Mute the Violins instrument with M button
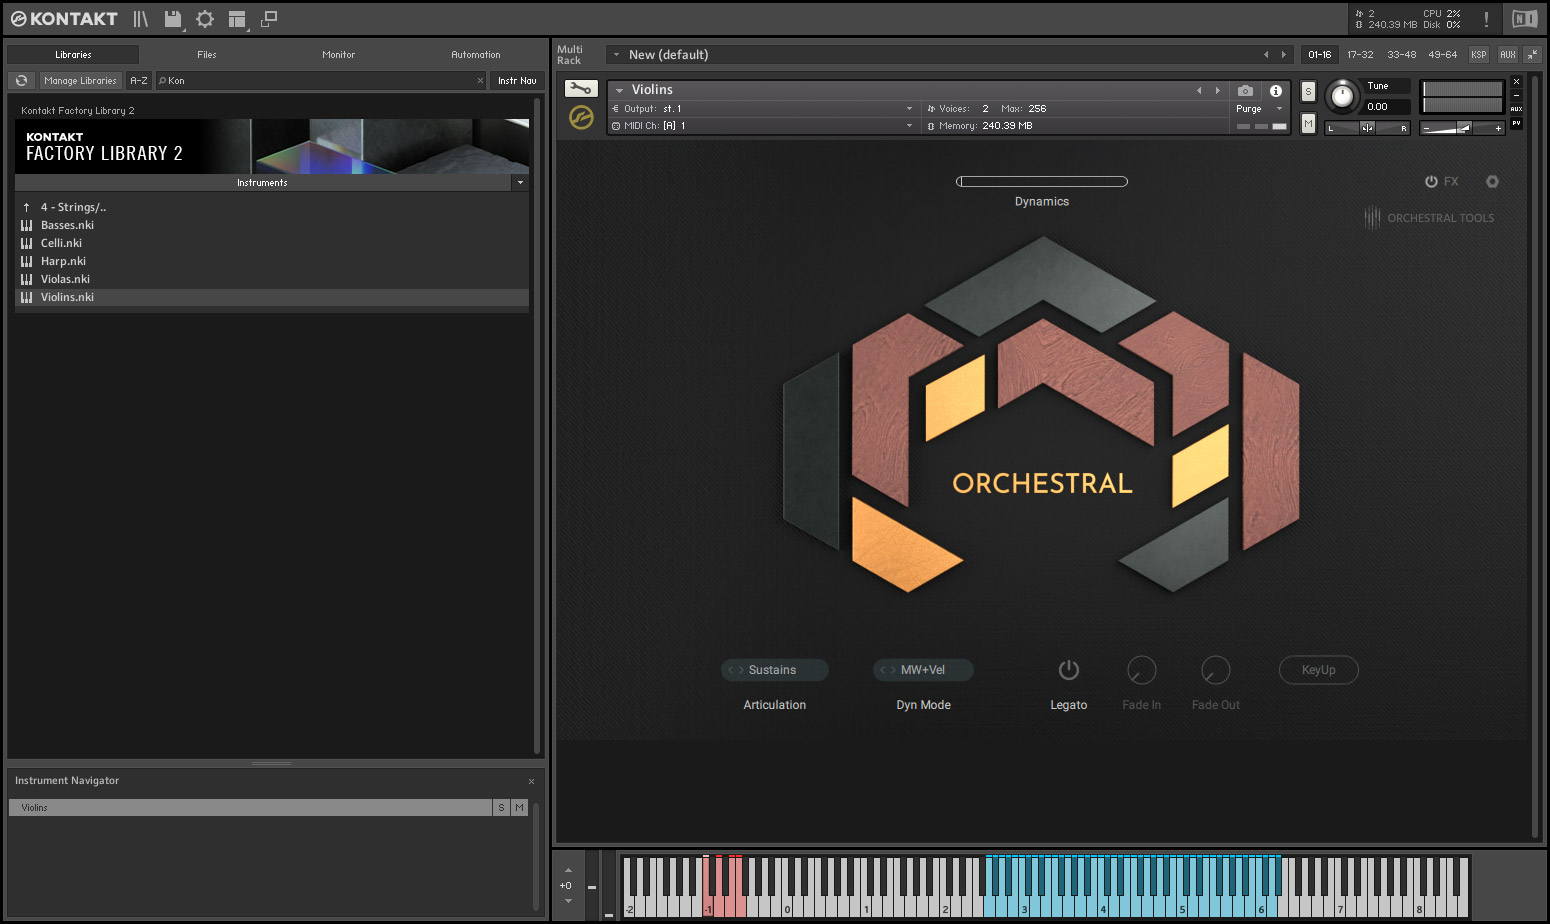Screen dimensions: 1550x924 [1308, 123]
